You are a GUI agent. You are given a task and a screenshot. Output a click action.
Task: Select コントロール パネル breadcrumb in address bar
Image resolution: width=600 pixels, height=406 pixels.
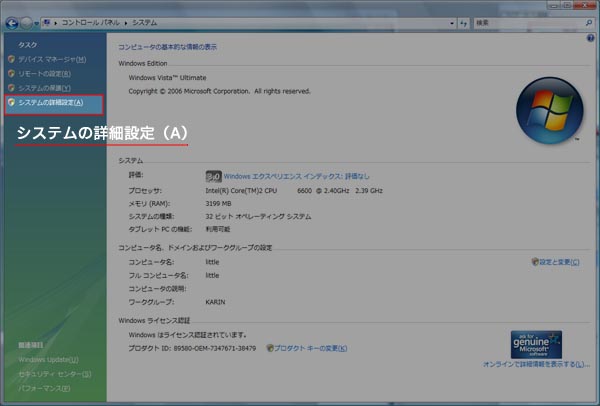point(91,23)
